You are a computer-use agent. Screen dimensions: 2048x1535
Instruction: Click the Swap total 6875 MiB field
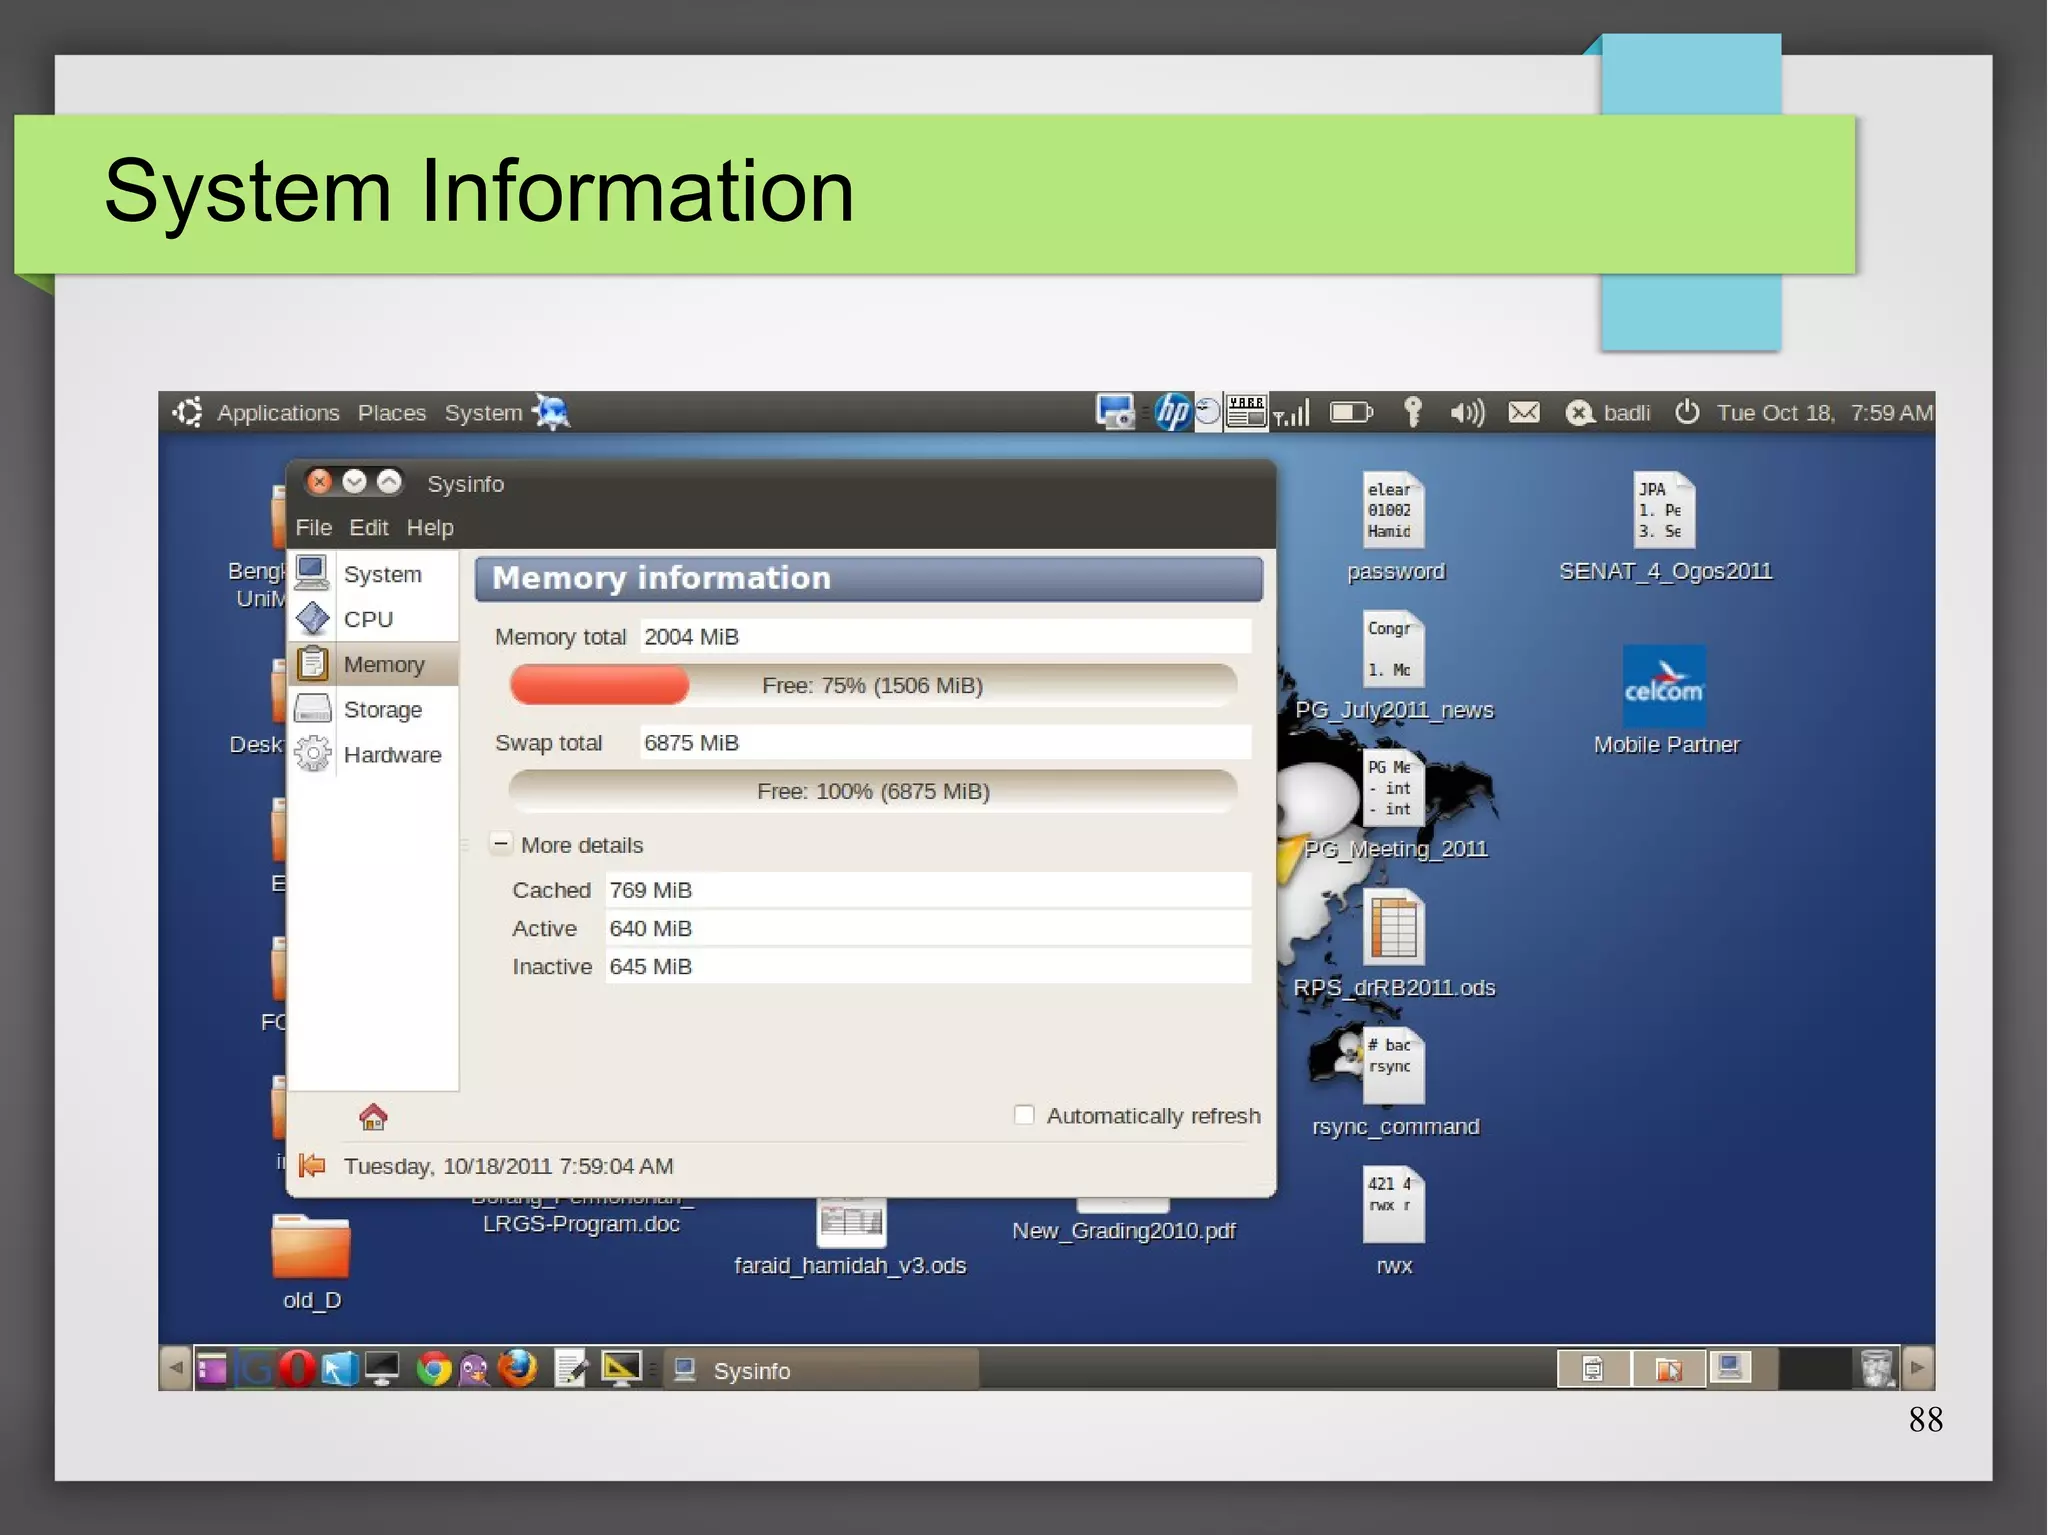point(945,743)
